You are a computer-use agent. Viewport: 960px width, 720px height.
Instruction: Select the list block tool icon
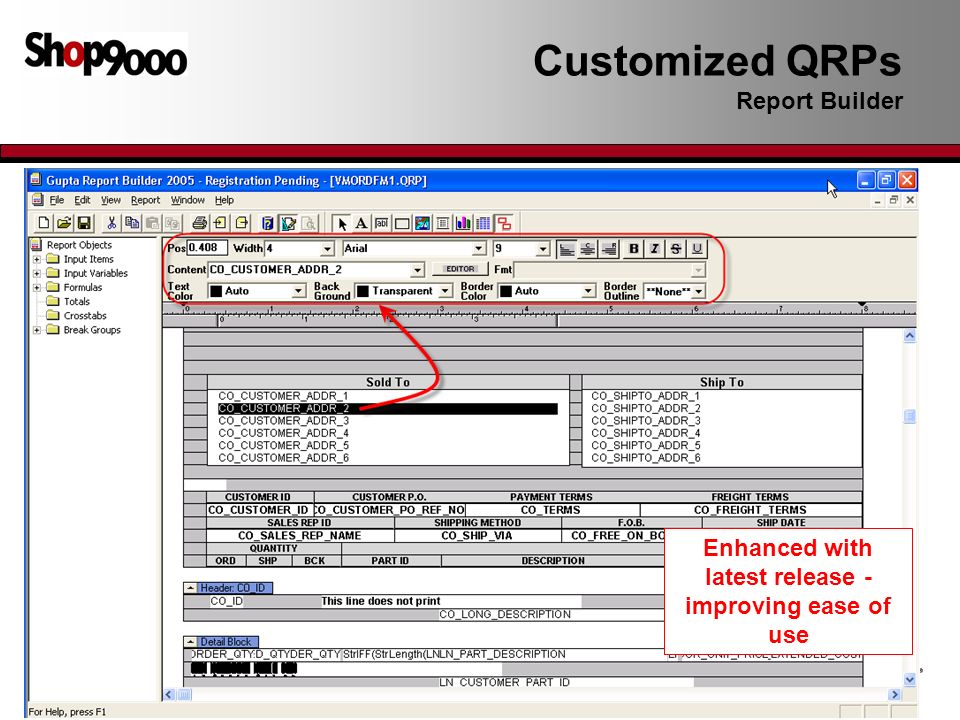click(443, 223)
